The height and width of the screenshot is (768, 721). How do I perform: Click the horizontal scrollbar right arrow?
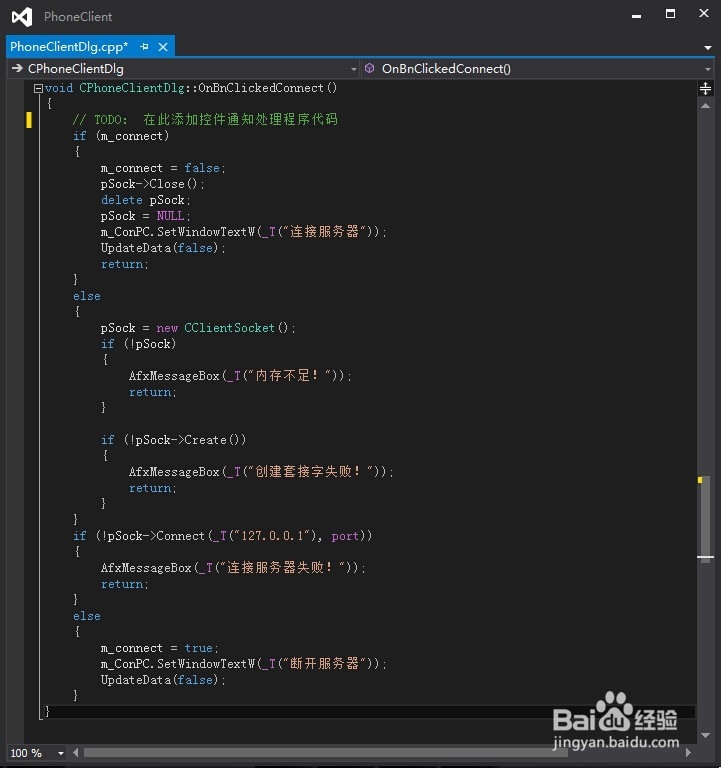tap(688, 752)
